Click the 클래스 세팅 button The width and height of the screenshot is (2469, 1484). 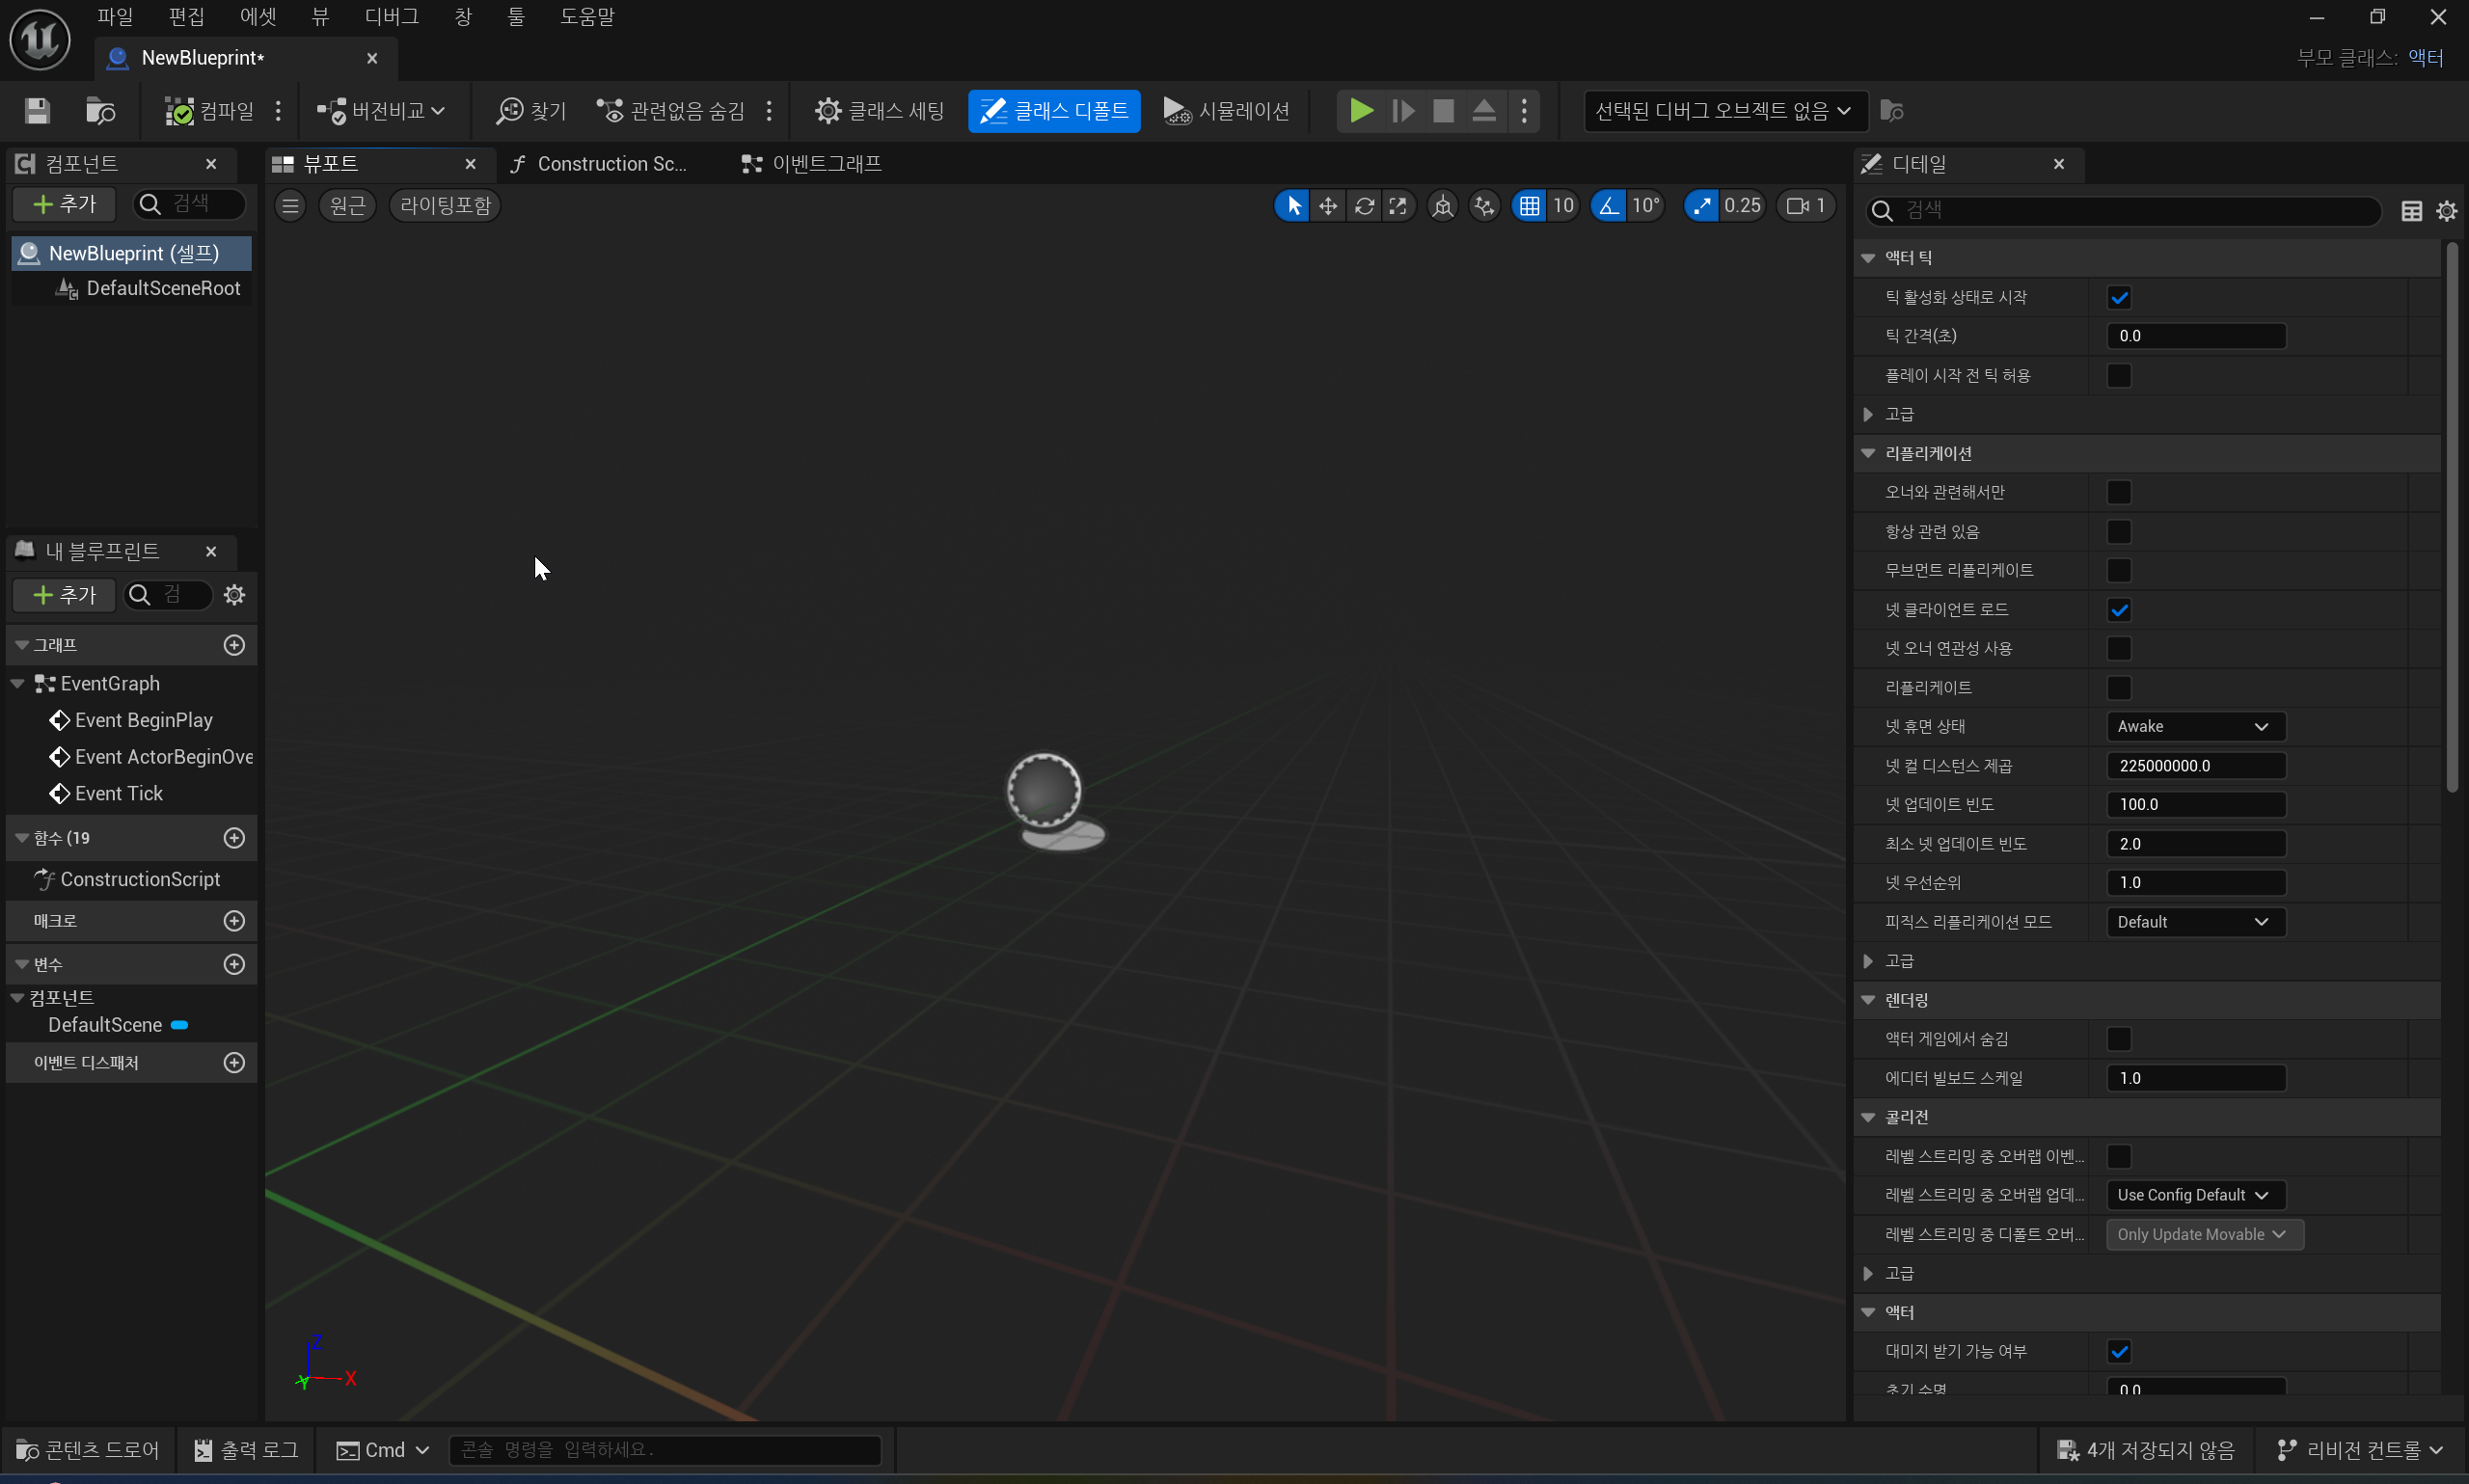click(879, 111)
